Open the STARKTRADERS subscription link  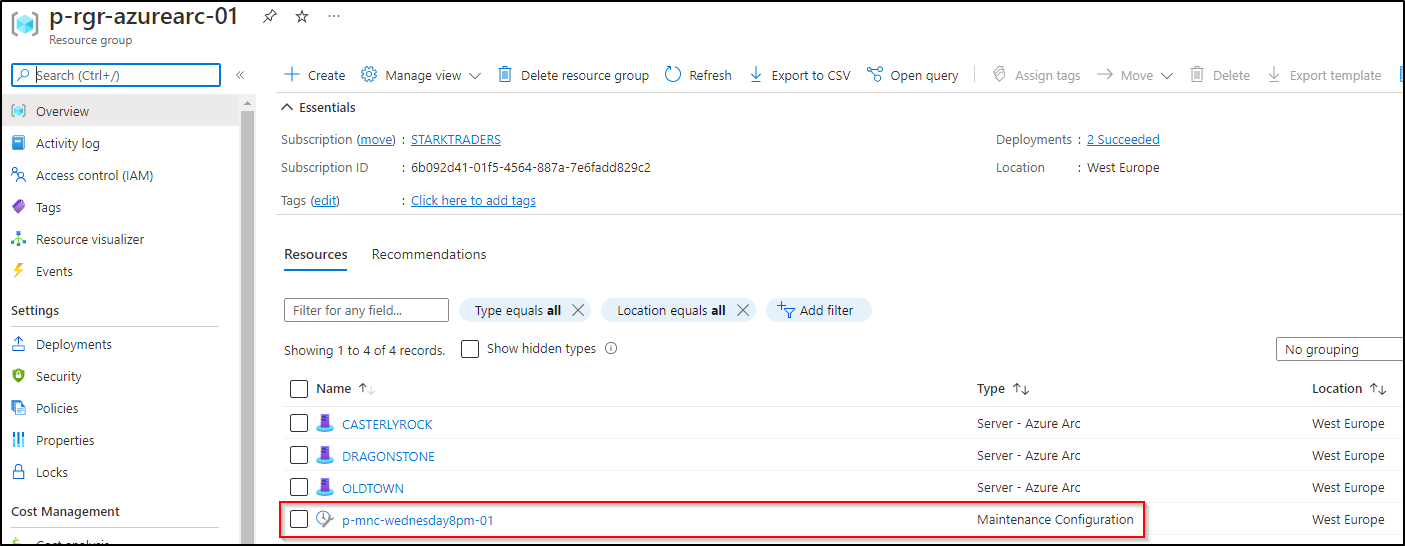(456, 139)
